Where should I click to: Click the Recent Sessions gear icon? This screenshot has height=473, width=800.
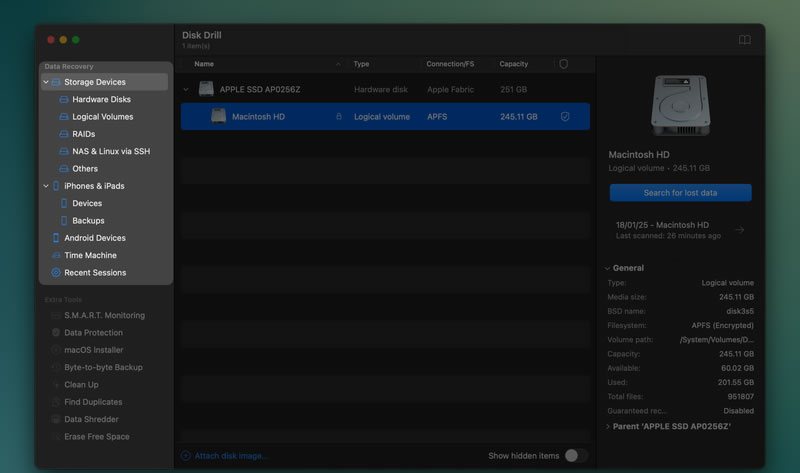pos(56,273)
